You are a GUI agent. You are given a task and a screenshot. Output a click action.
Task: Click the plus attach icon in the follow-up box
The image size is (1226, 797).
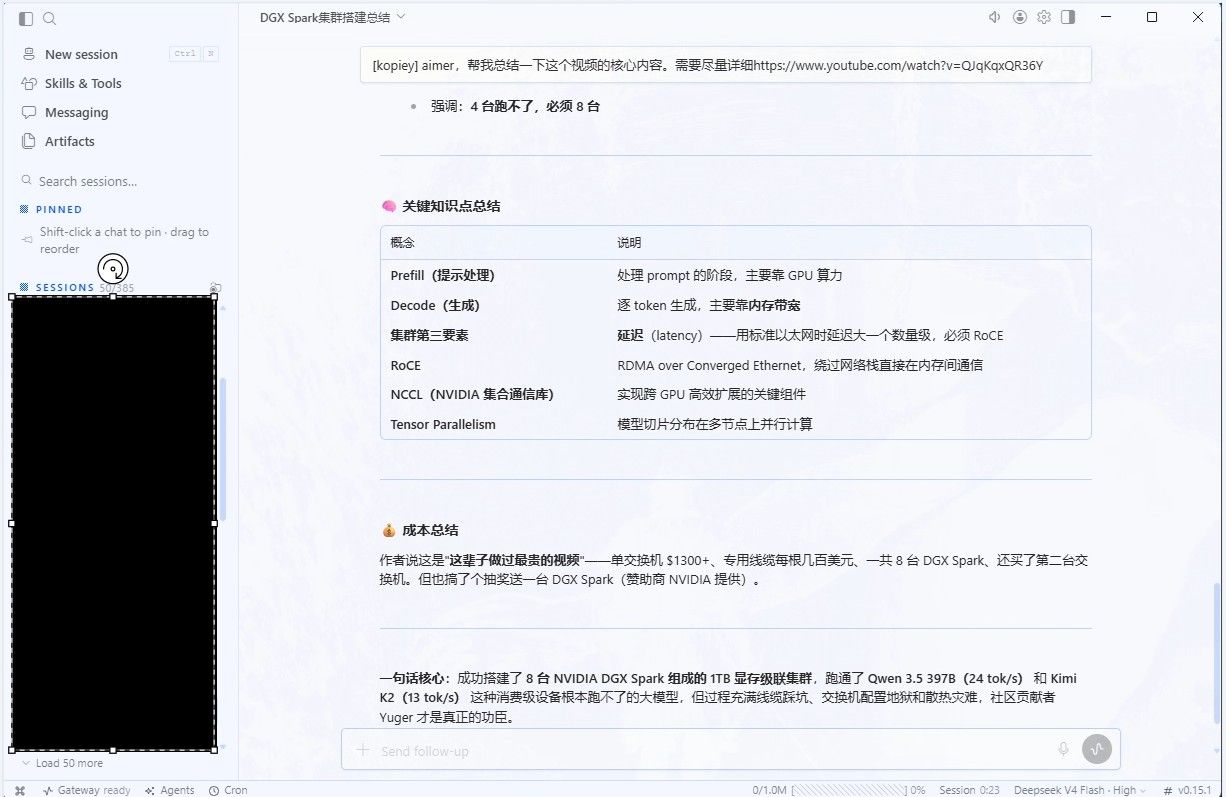pyautogui.click(x=363, y=750)
